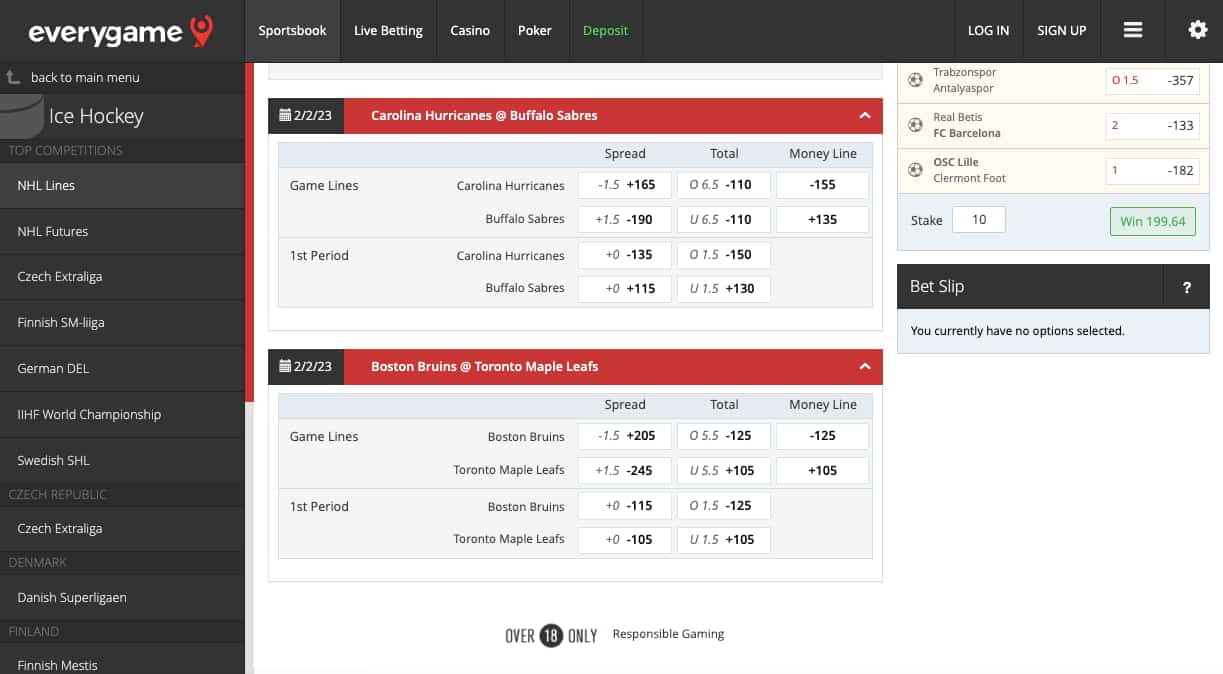Collapse Carolina Hurricanes @ Buffalo Sabres section
This screenshot has height=674, width=1223.
[865, 115]
